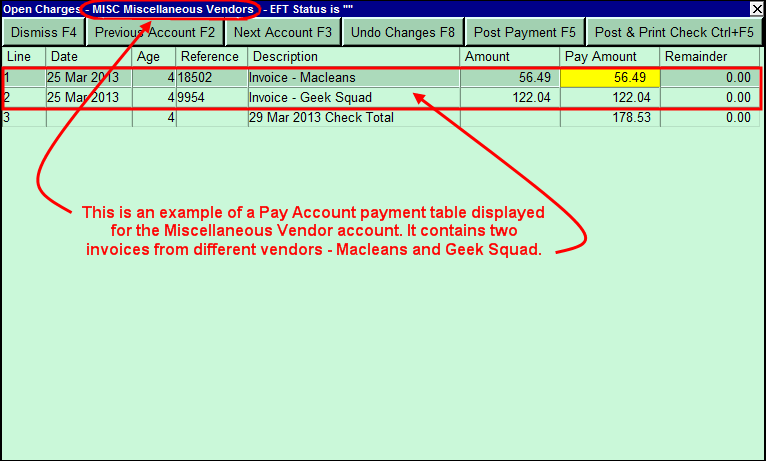Click the Date column header
The image size is (766, 461).
coord(88,57)
